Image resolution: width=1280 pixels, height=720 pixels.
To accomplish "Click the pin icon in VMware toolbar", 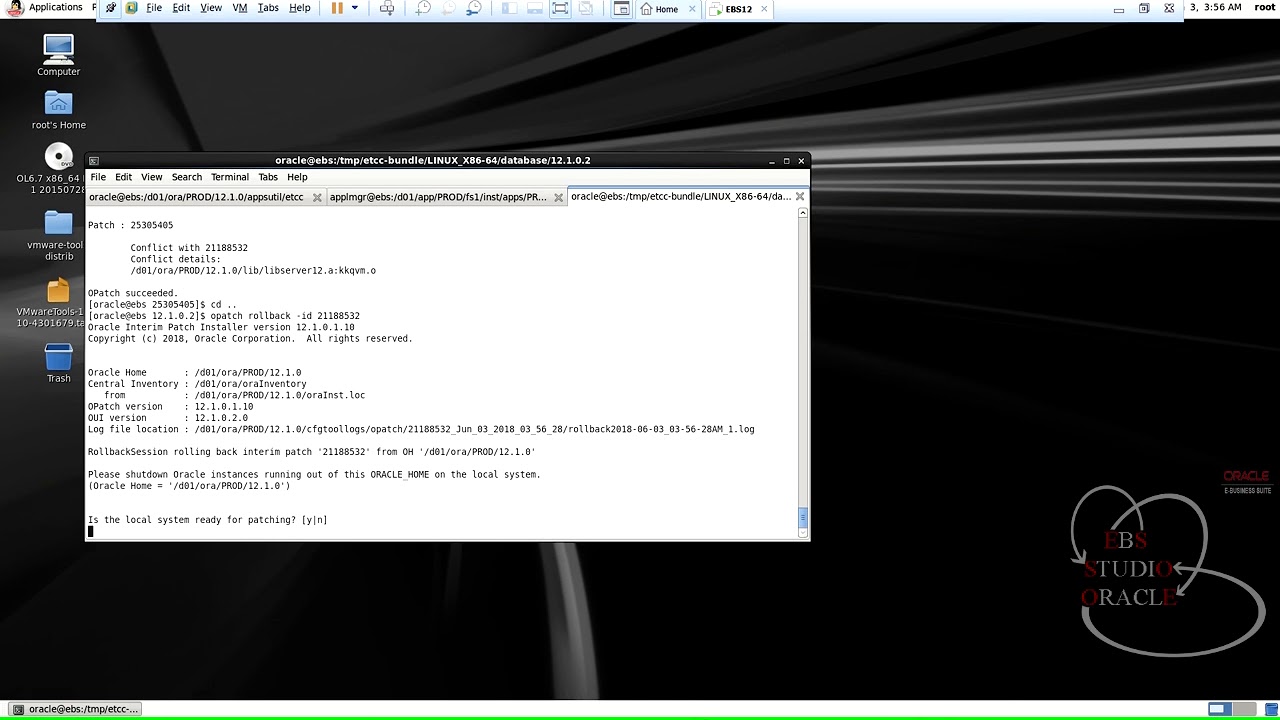I will (x=111, y=8).
